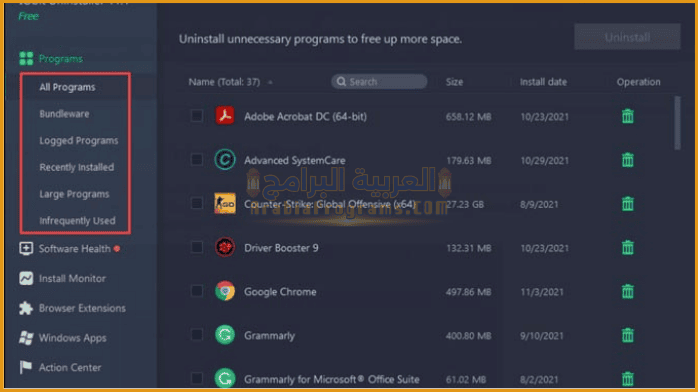Viewport: 698px width, 392px height.
Task: Open Browser Extensions section
Action: [82, 308]
